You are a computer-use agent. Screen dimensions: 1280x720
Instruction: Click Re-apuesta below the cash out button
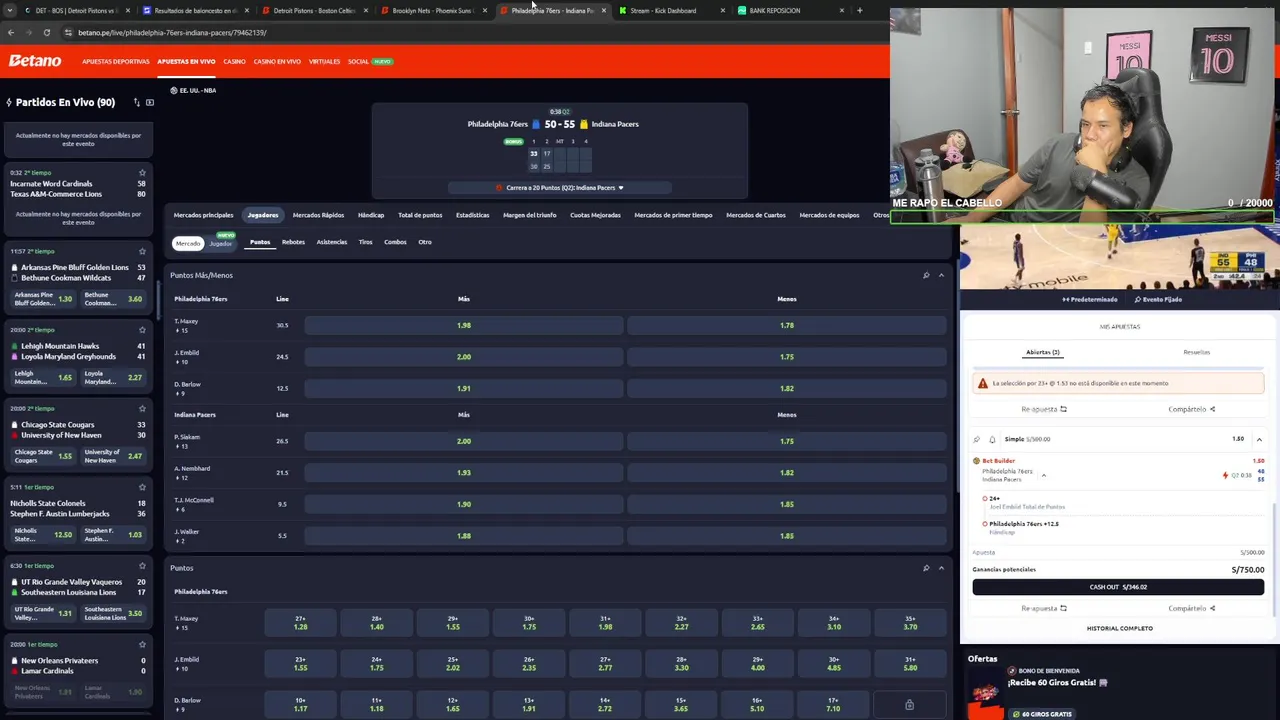click(x=1044, y=608)
